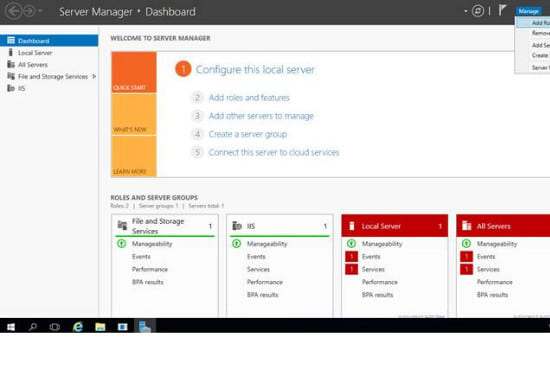Open the All Servers tile header

(503, 226)
